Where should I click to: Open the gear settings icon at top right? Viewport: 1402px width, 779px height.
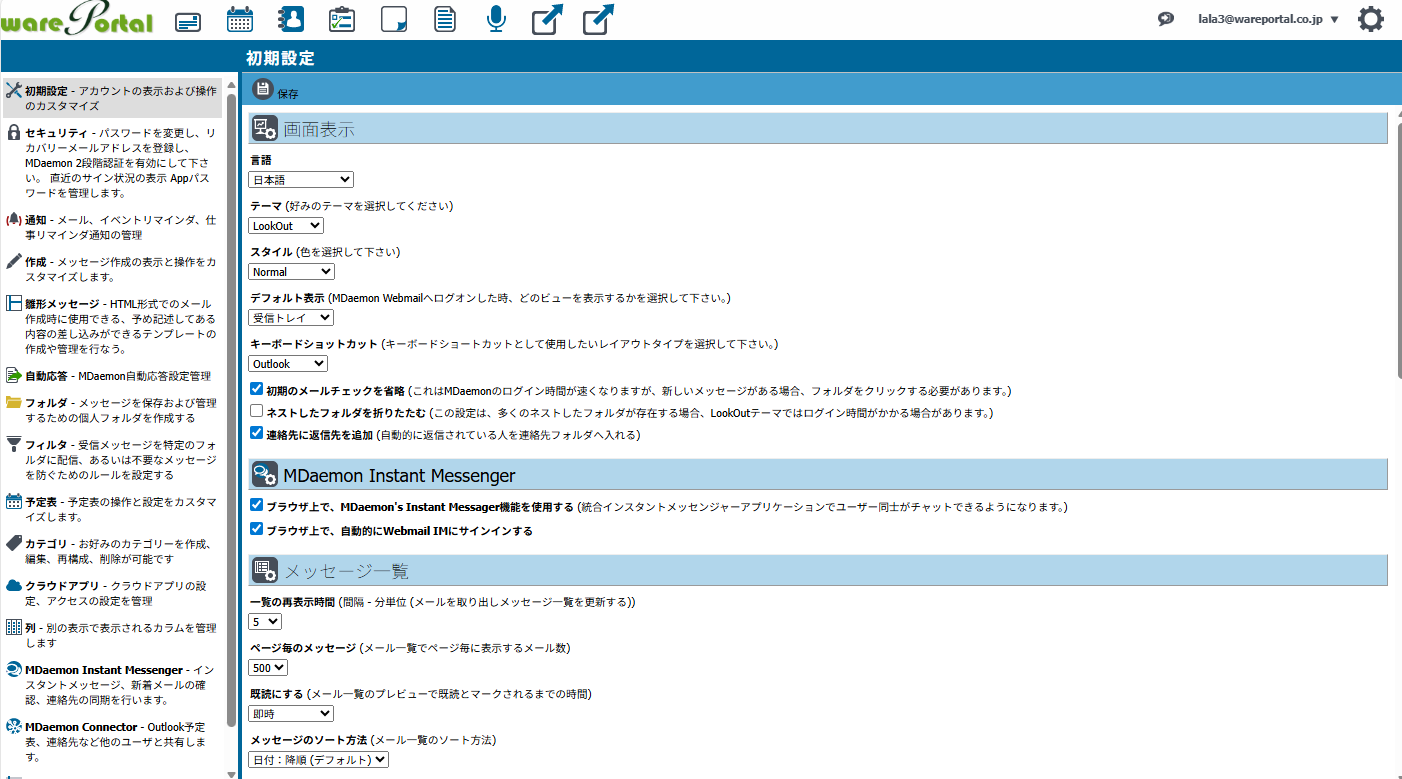tap(1370, 19)
